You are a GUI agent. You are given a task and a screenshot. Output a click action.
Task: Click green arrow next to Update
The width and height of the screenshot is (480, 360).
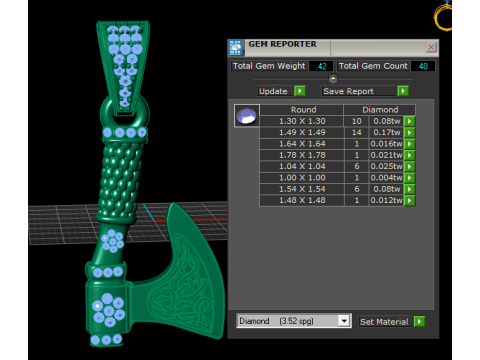(300, 91)
